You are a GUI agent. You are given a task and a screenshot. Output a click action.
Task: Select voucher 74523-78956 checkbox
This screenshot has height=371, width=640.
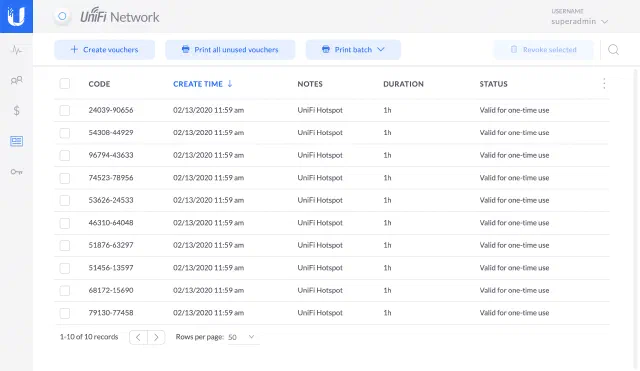pos(64,178)
